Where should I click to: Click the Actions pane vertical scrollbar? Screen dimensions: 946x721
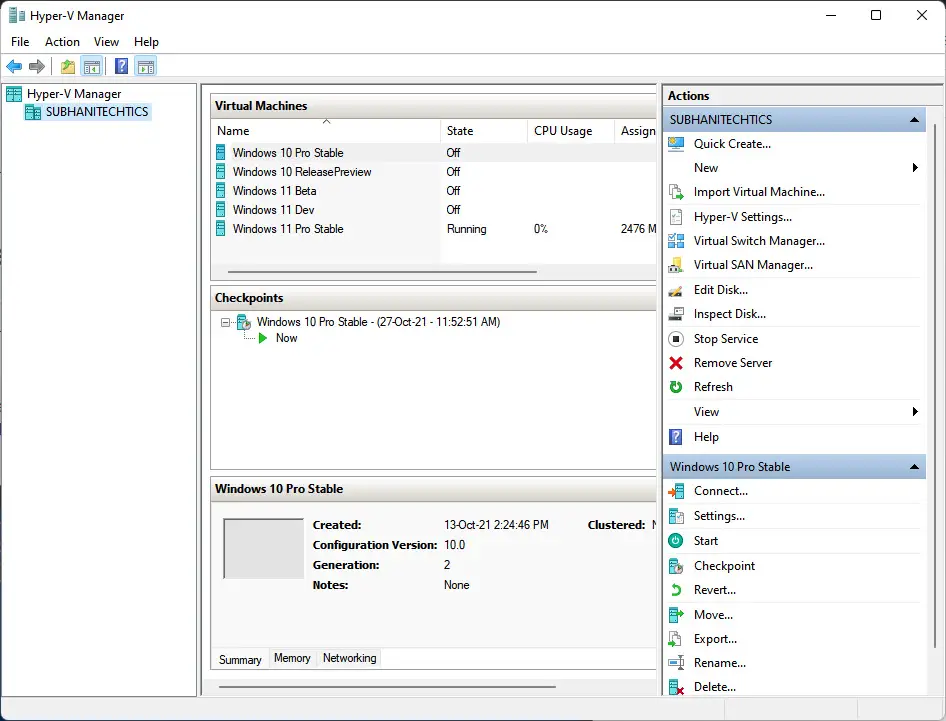click(935, 386)
